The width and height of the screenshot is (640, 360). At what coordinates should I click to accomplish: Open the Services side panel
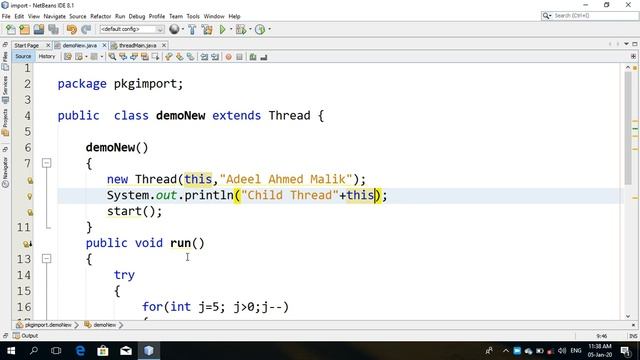tap(5, 89)
